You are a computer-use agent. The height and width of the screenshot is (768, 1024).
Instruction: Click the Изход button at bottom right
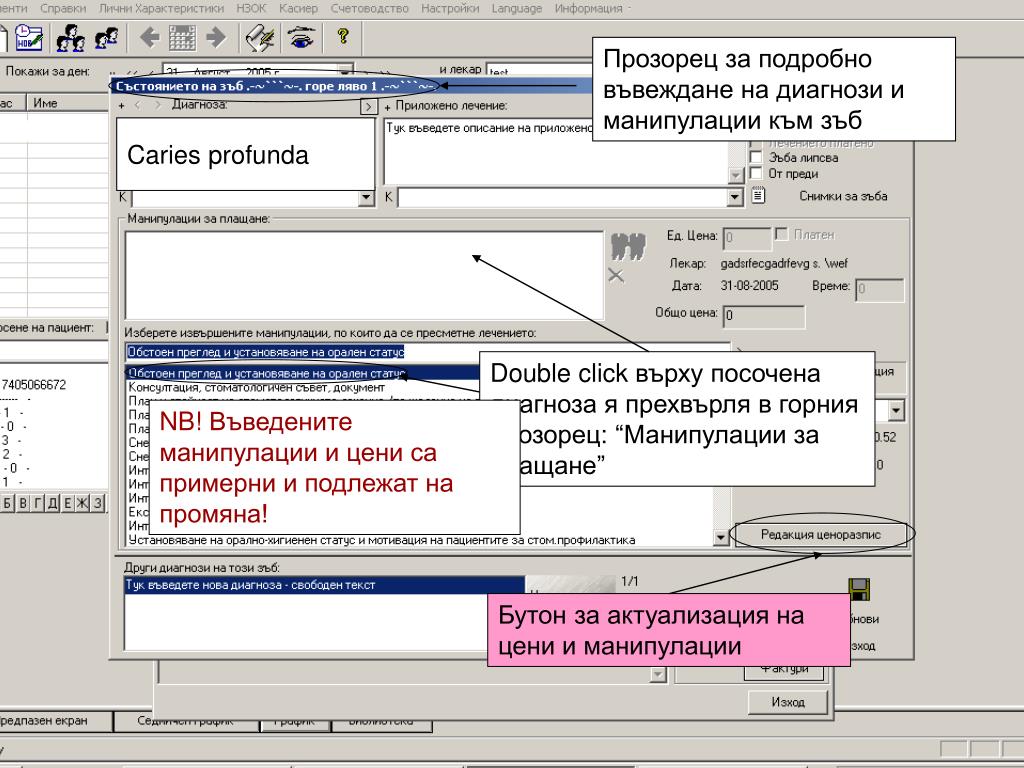(788, 702)
